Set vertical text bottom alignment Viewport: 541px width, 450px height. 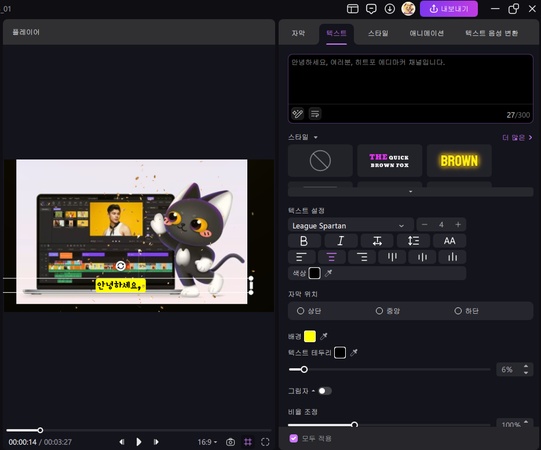pos(452,257)
